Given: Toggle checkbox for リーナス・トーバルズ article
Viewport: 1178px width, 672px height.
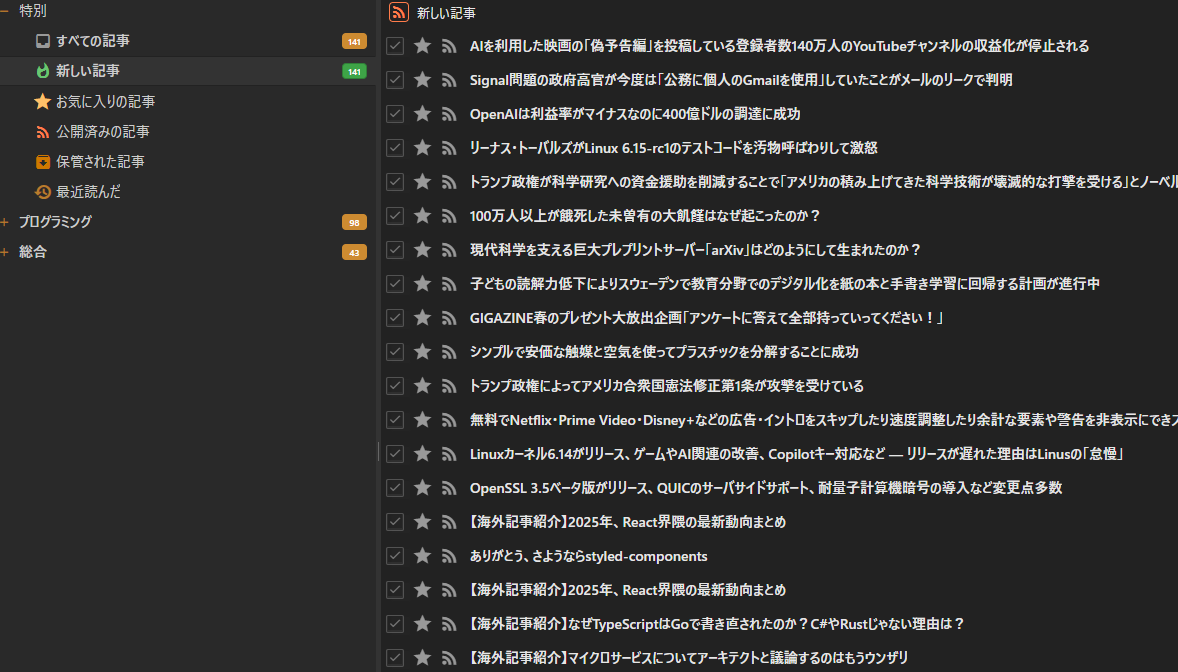Looking at the screenshot, I should (x=395, y=147).
